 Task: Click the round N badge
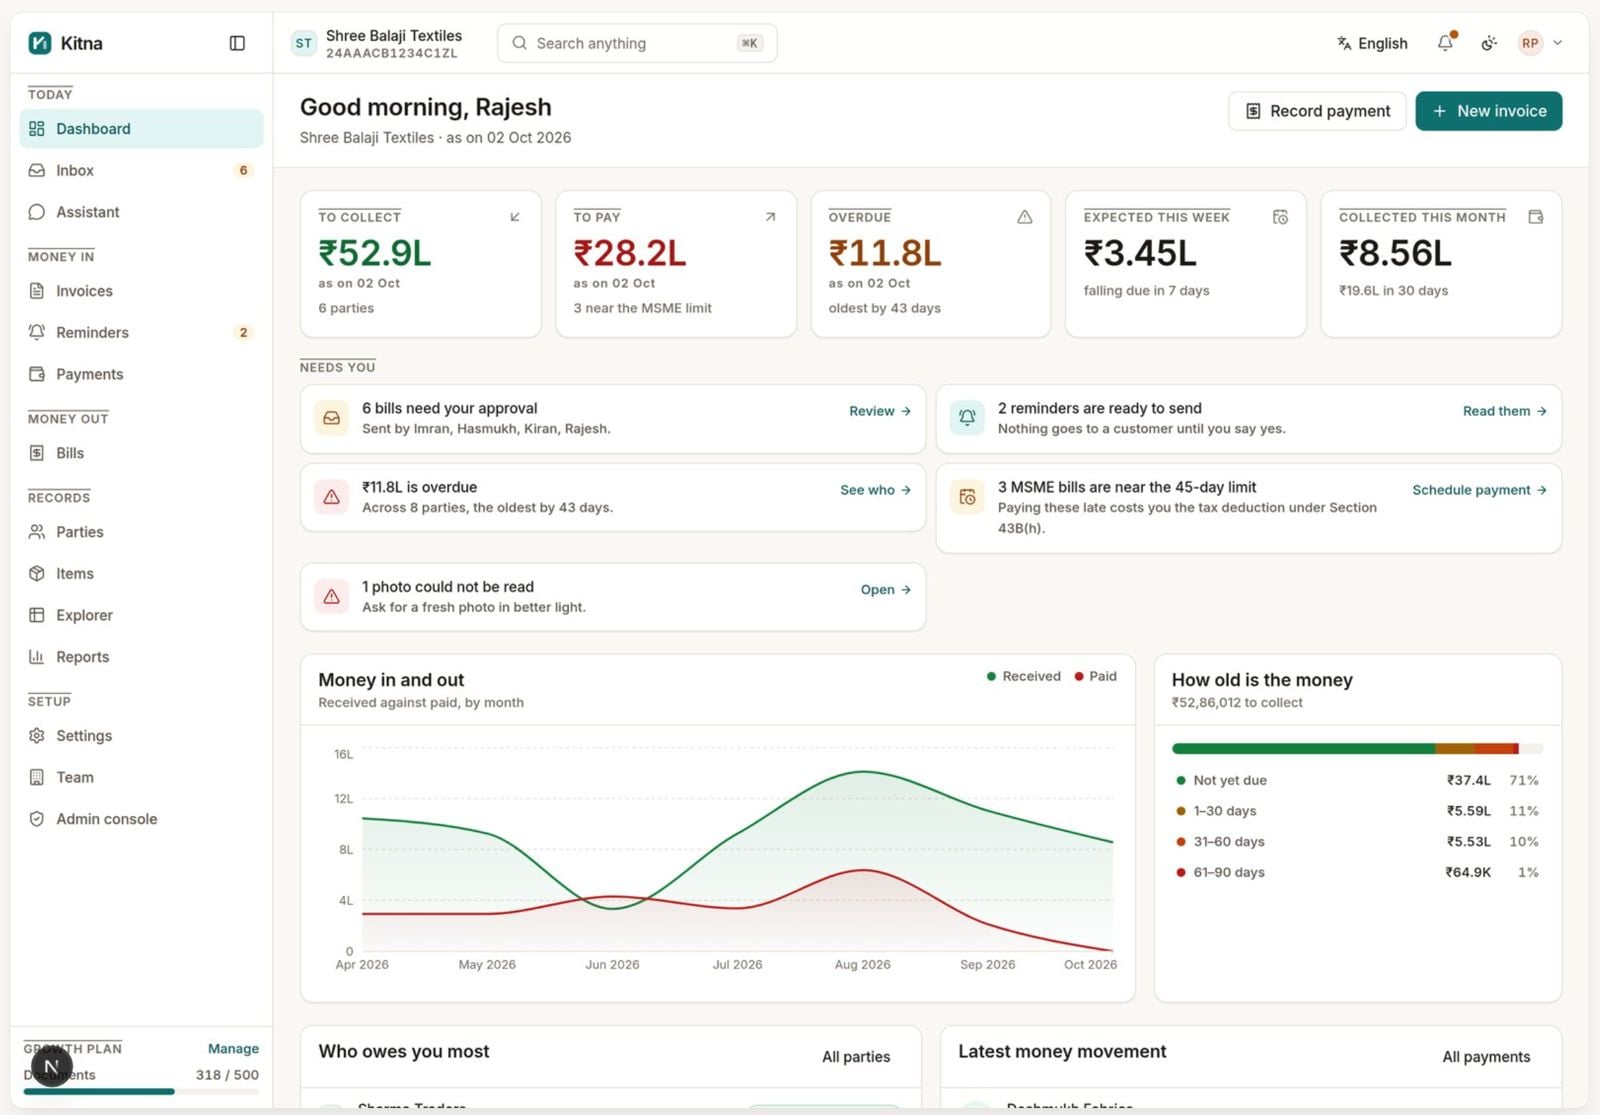(51, 1066)
